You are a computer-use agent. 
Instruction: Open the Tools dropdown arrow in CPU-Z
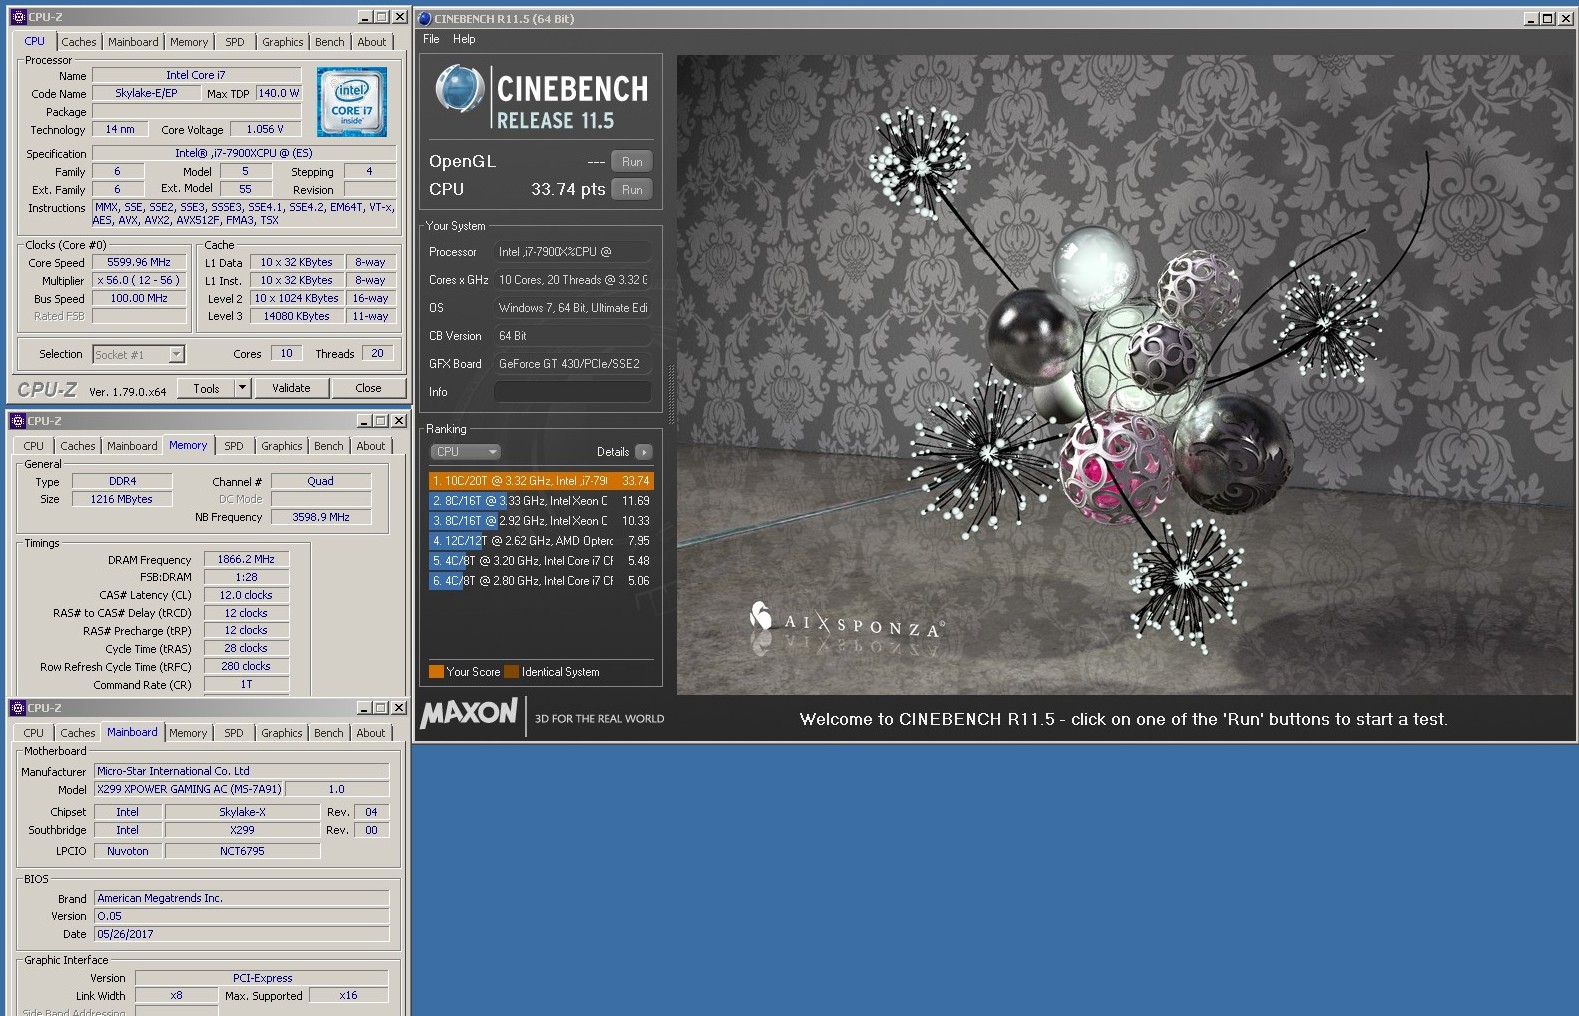coord(242,388)
